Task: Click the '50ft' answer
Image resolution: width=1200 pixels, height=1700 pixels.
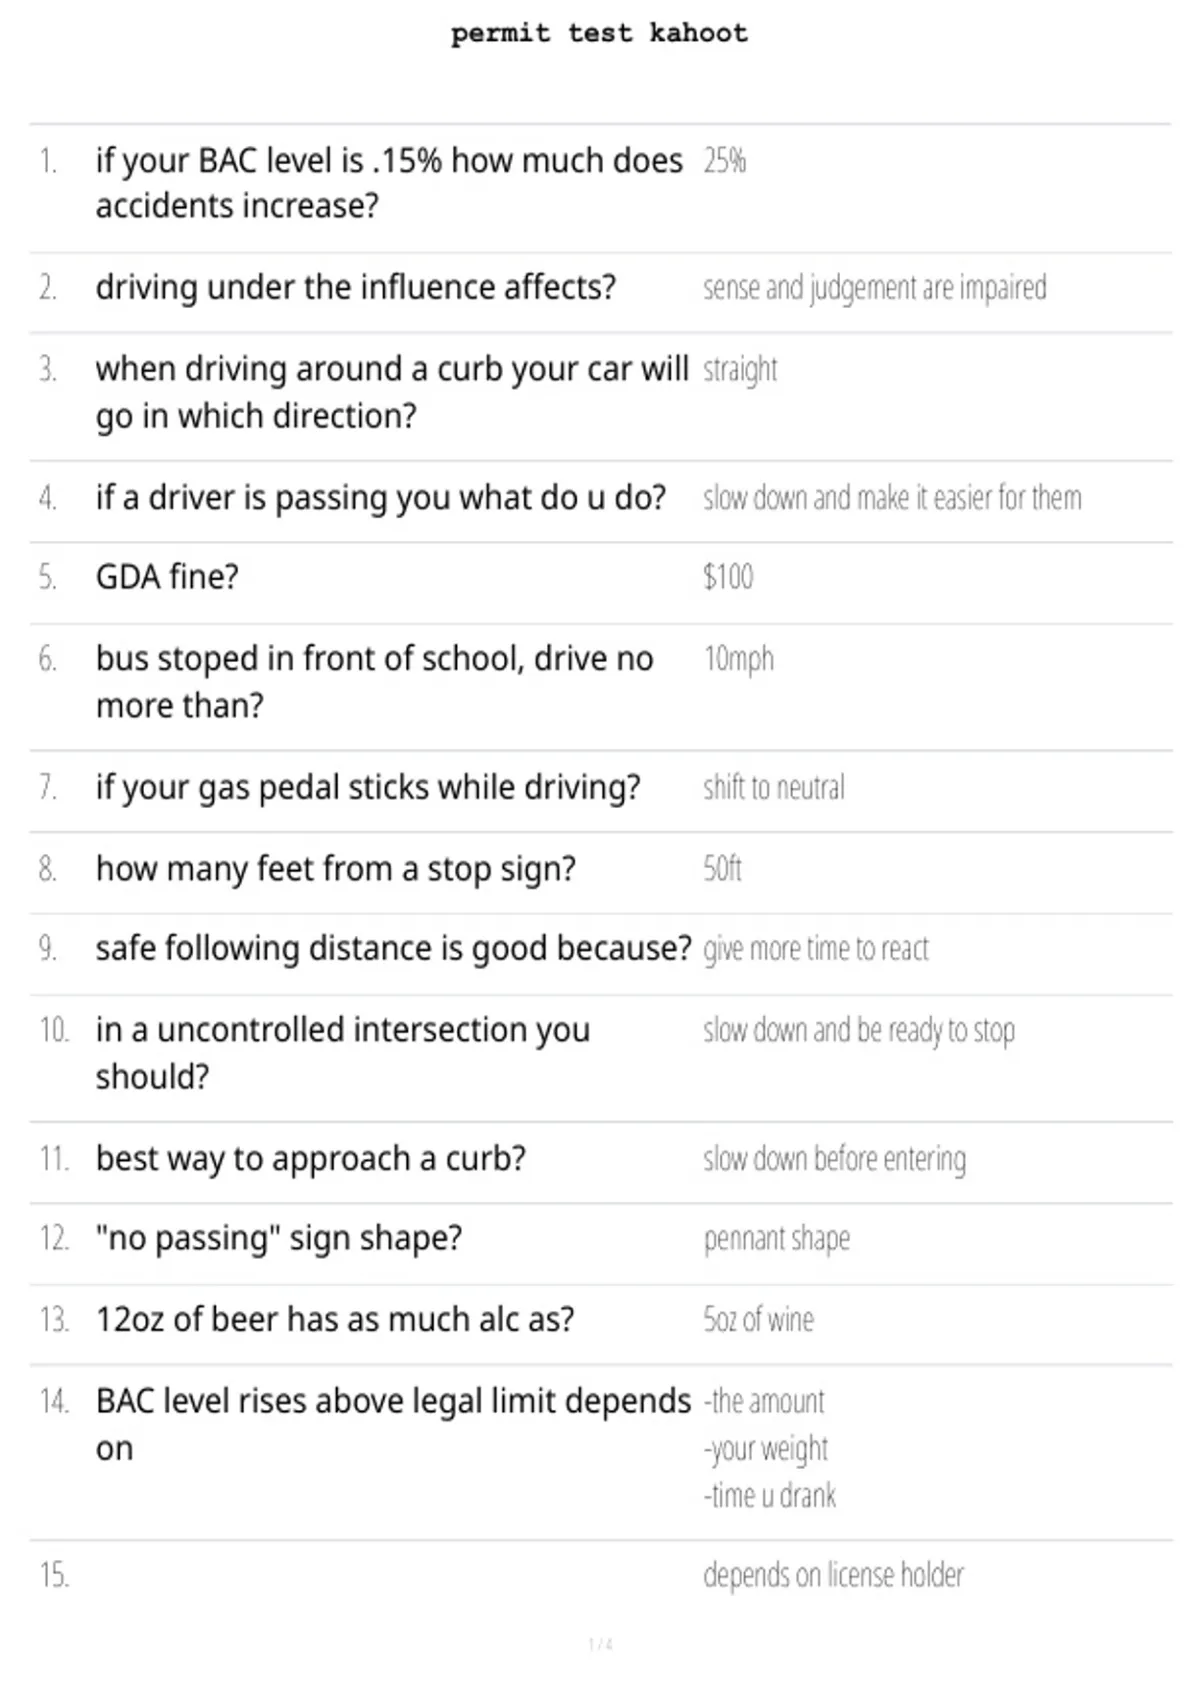Action: 722,868
